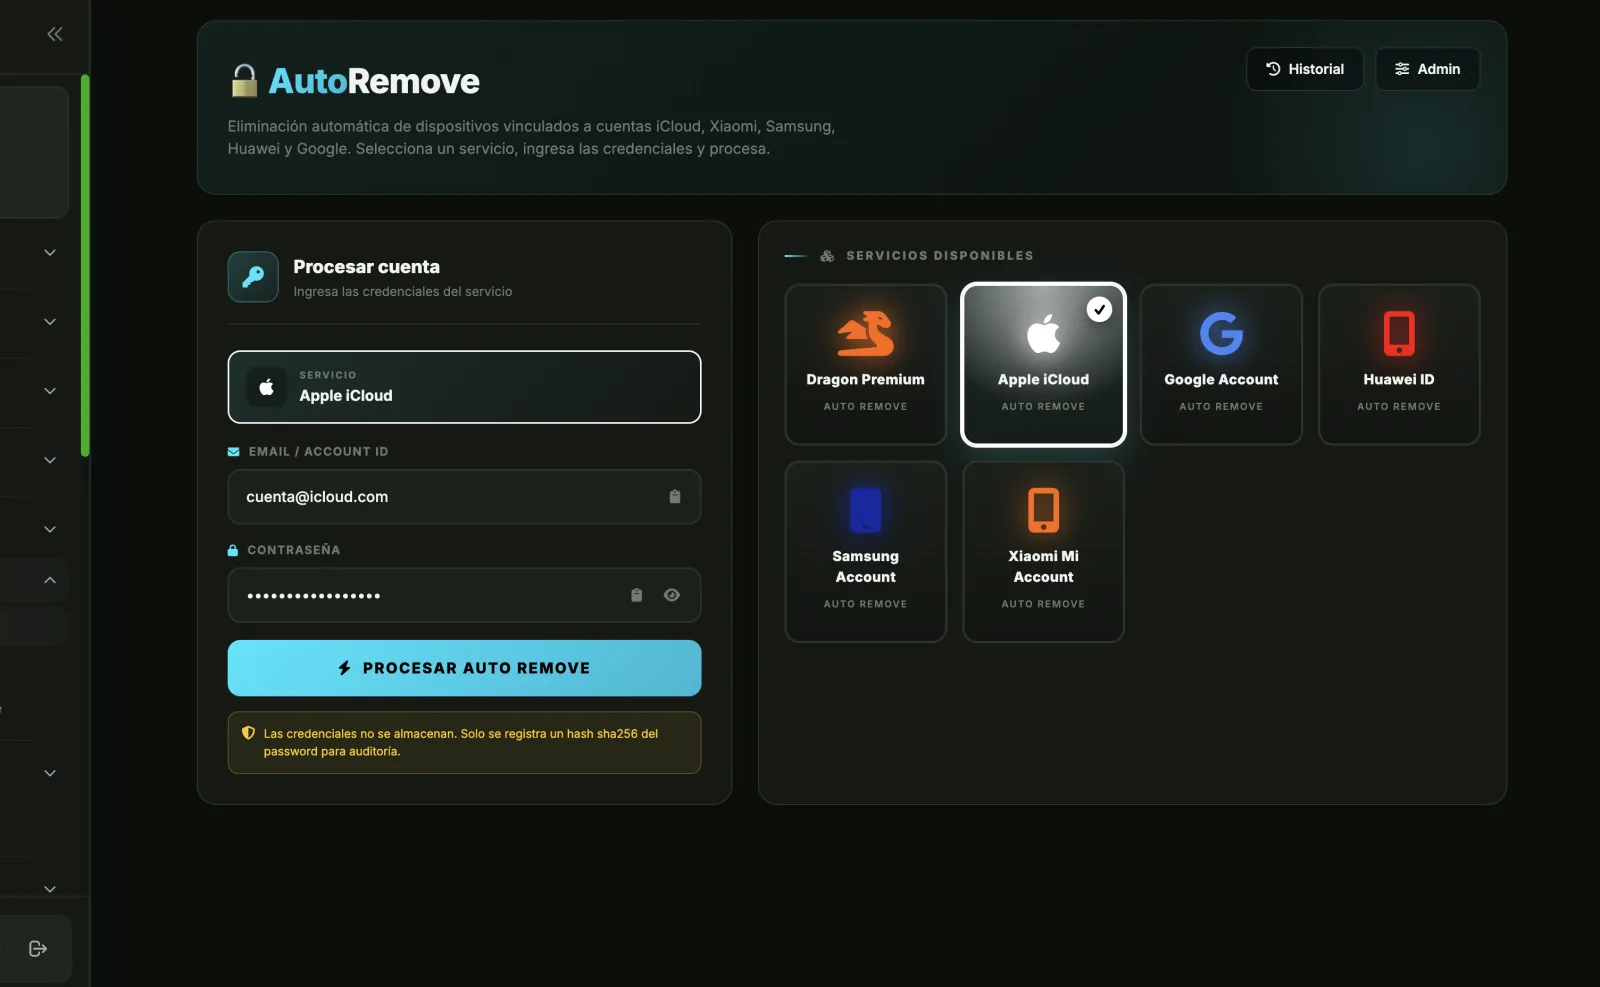Viewport: 1600px width, 987px height.
Task: Click the cubes icon beside Servicios Disponibles
Action: pos(827,256)
